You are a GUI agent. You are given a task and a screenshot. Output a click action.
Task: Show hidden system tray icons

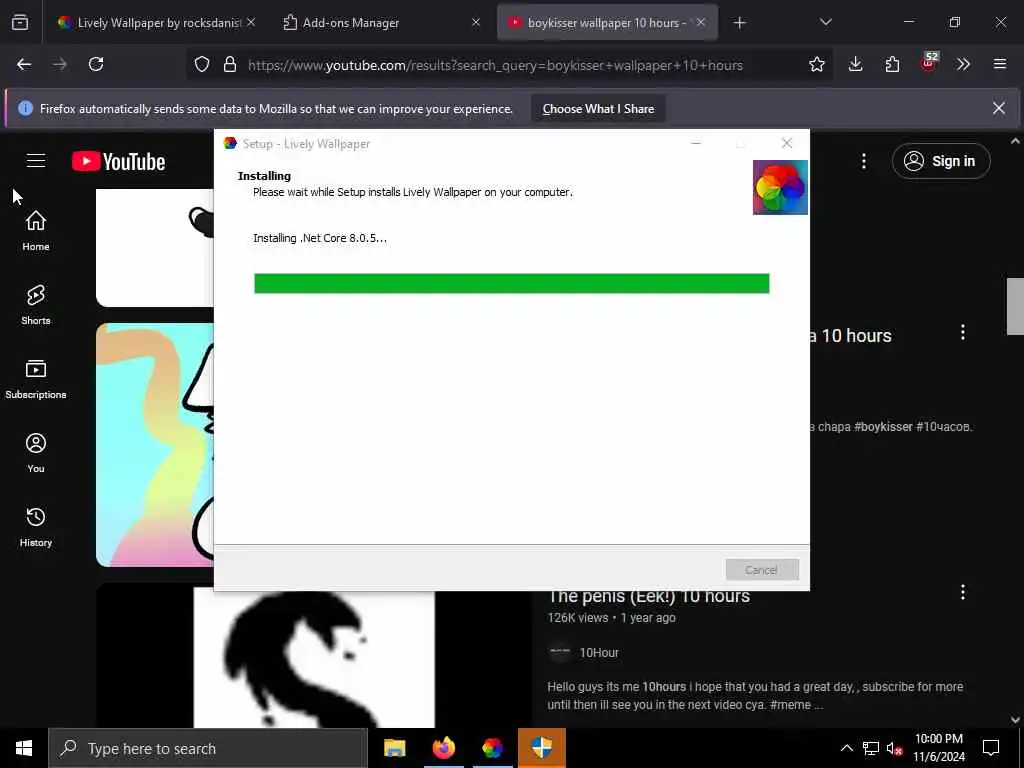pyautogui.click(x=846, y=748)
